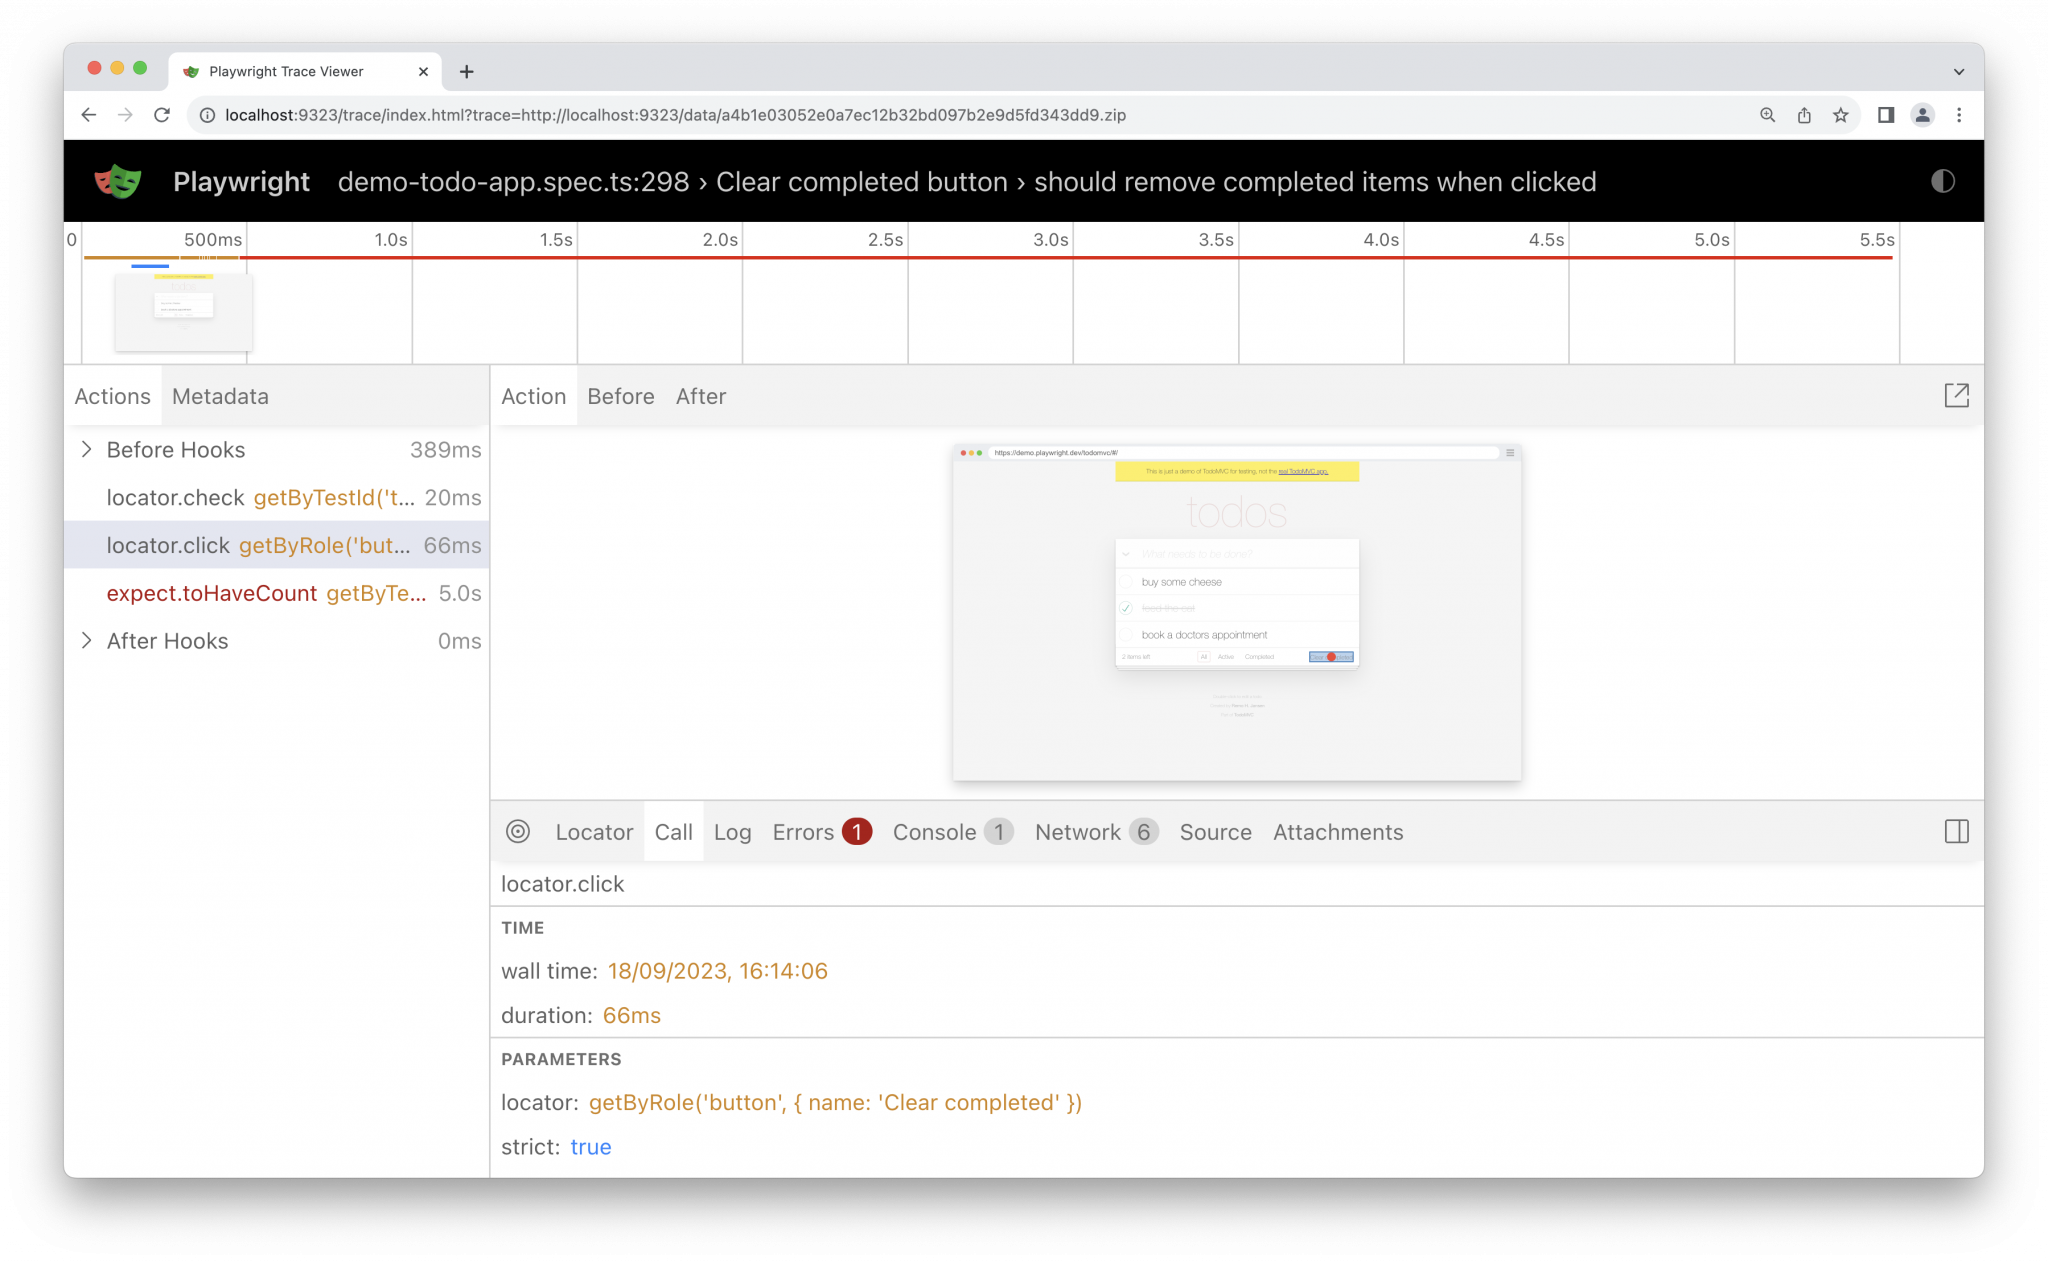Screen dimensions: 2048x1262
Task: Toggle dark mode with the contrast icon
Action: click(x=1943, y=181)
